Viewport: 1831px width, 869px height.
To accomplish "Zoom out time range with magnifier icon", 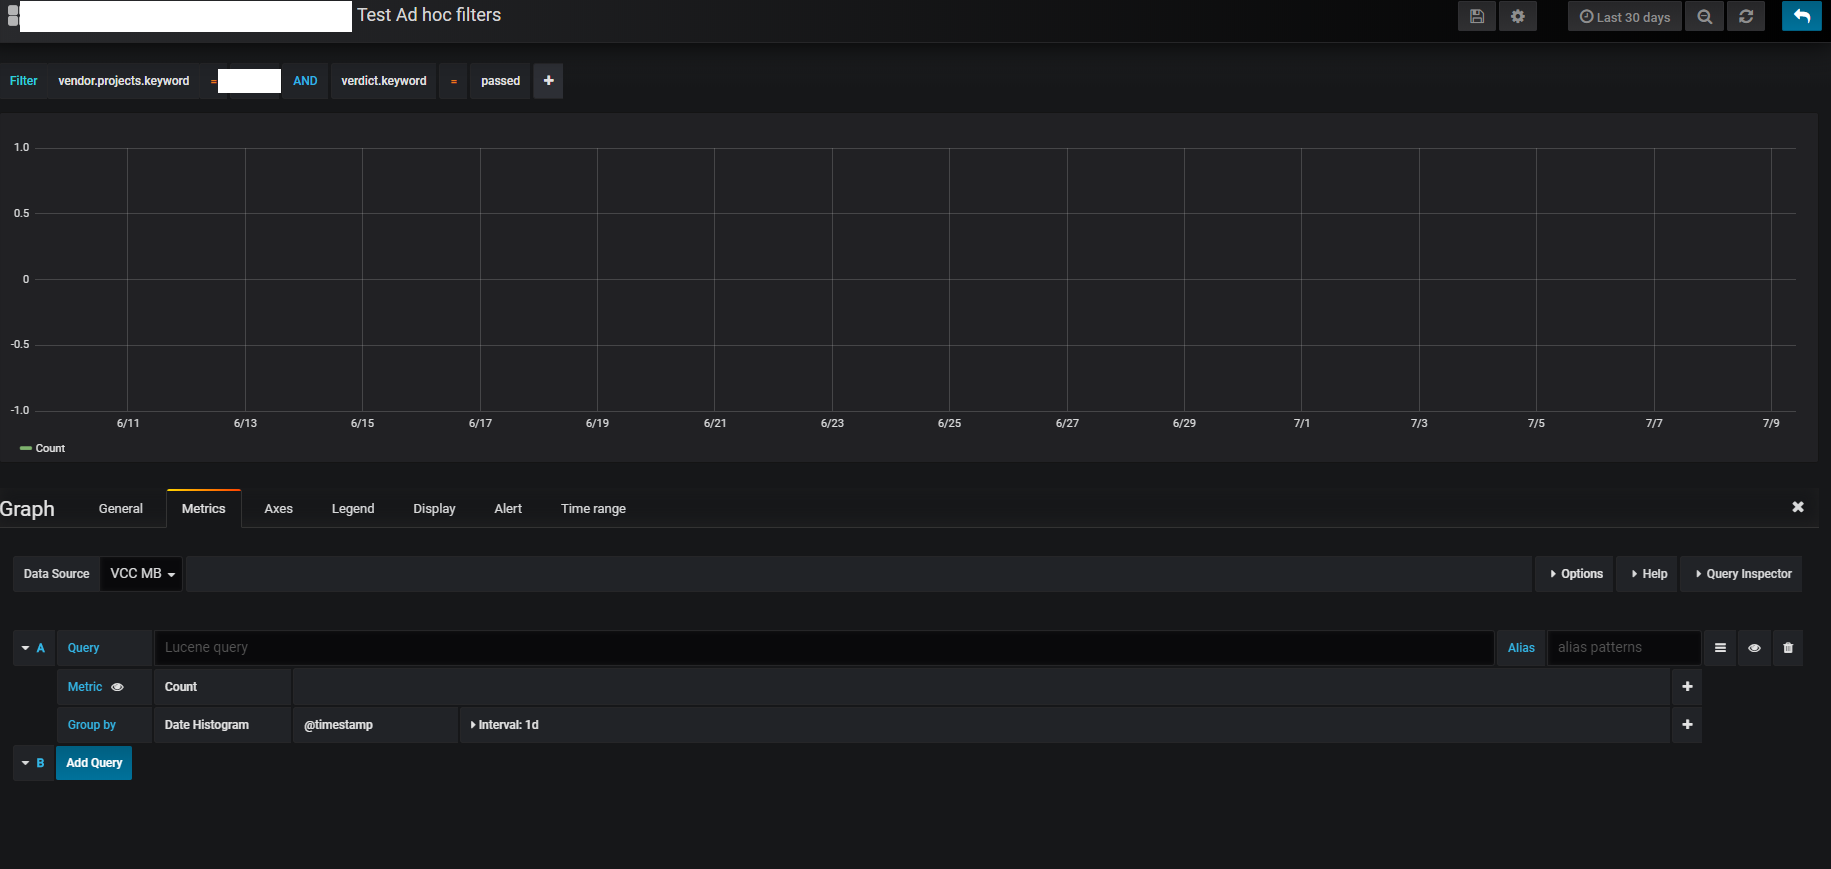I will pyautogui.click(x=1705, y=16).
